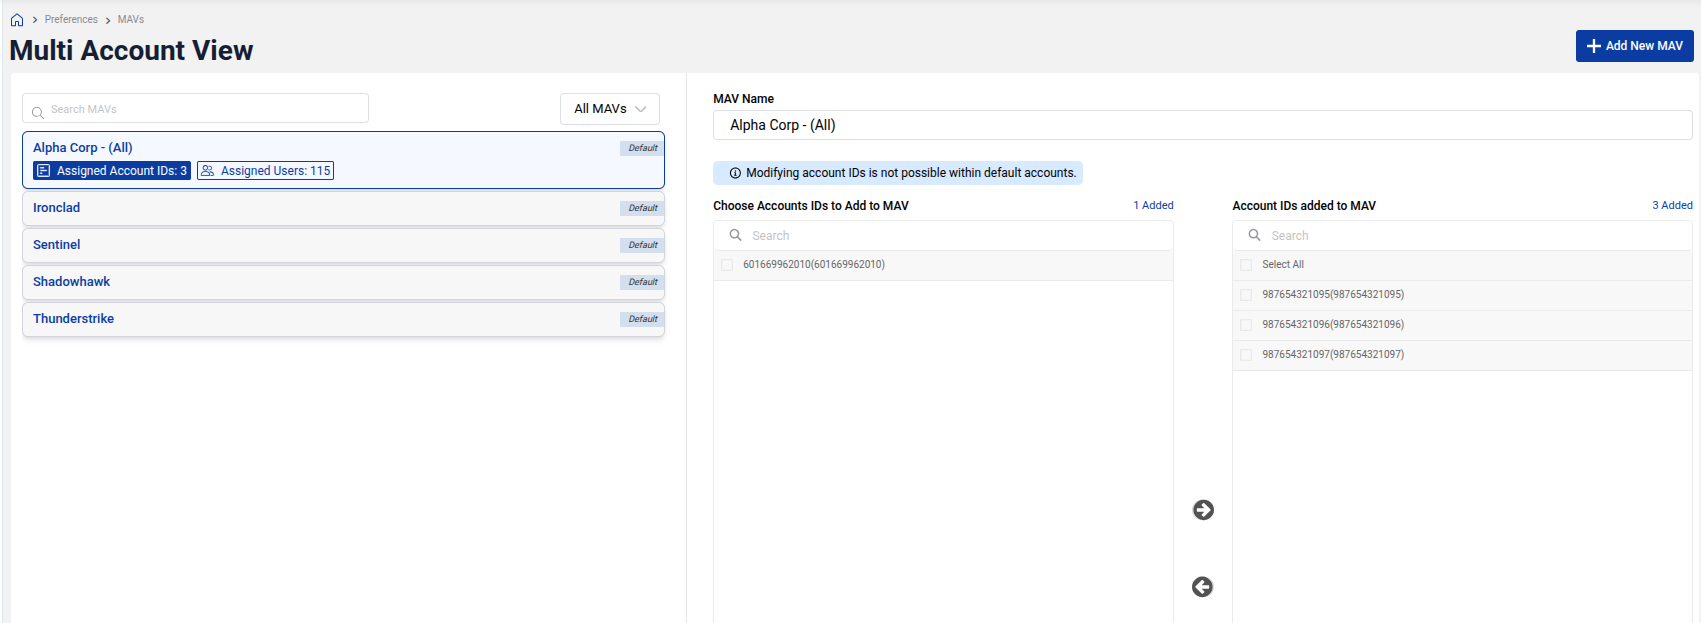Check account 987654321096 checkbox
The image size is (1701, 623).
(1246, 325)
